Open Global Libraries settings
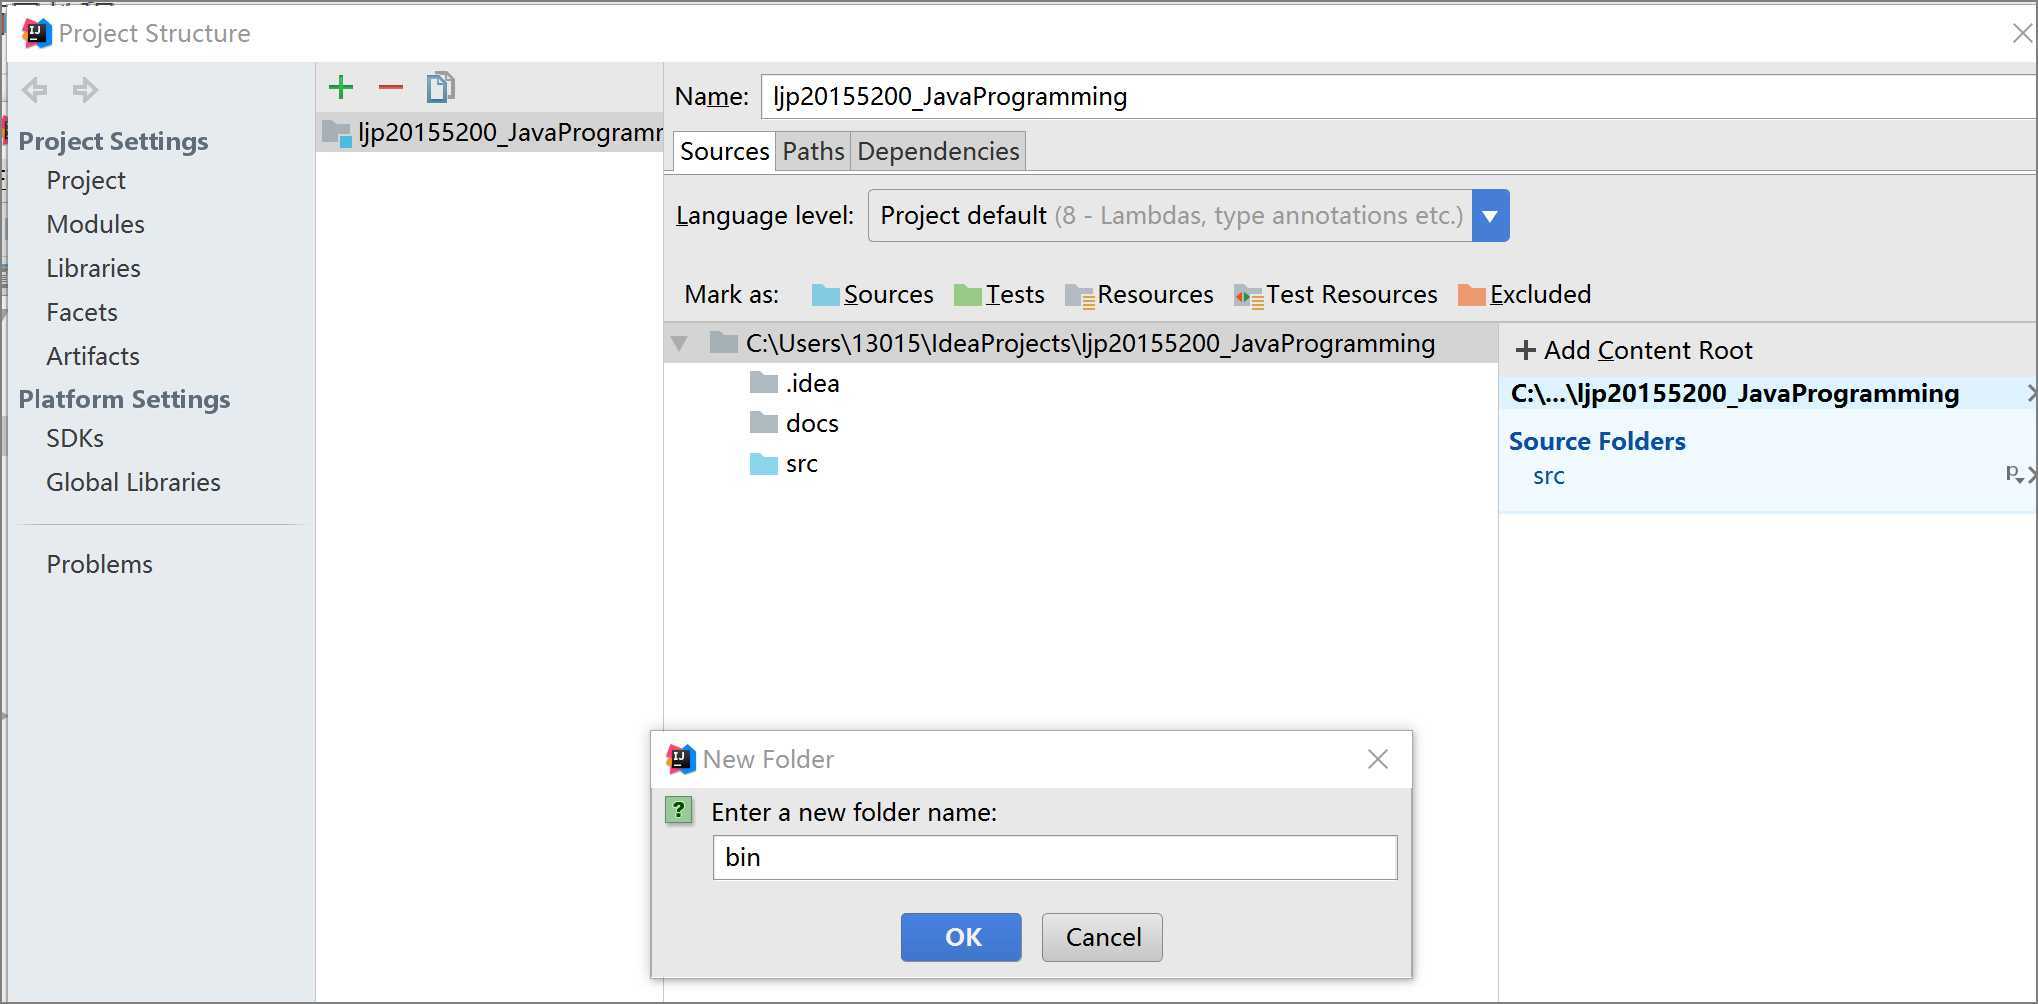This screenshot has height=1004, width=2038. coord(133,482)
